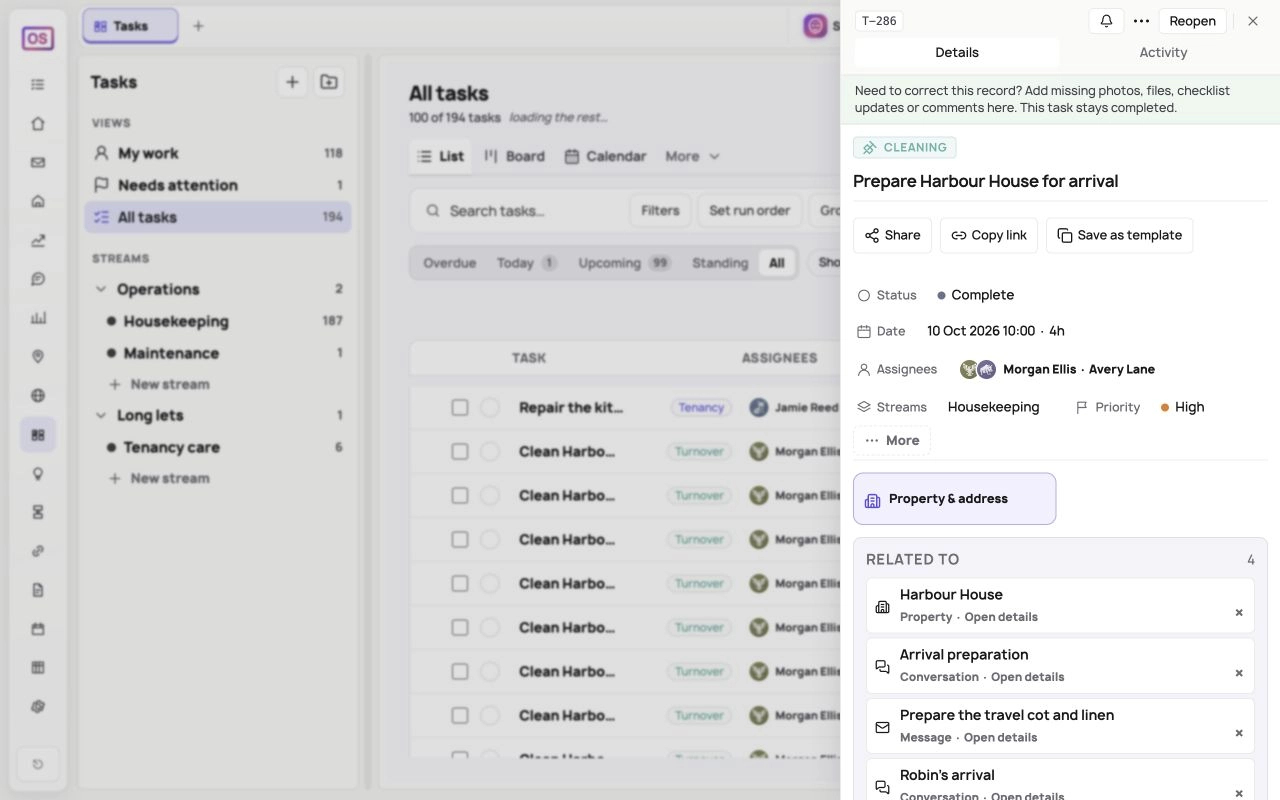Viewport: 1280px width, 800px height.
Task: Remove Harbour House from related items
Action: [x=1239, y=612]
